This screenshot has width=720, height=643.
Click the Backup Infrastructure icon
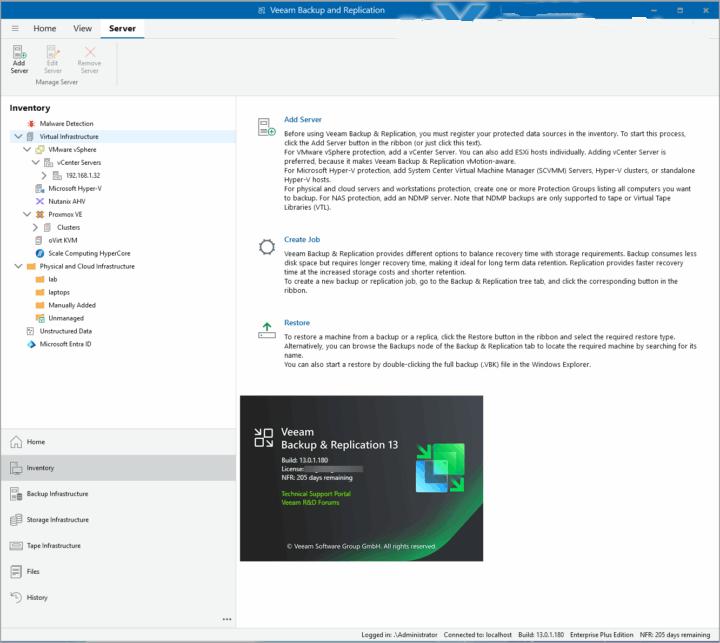[16, 494]
